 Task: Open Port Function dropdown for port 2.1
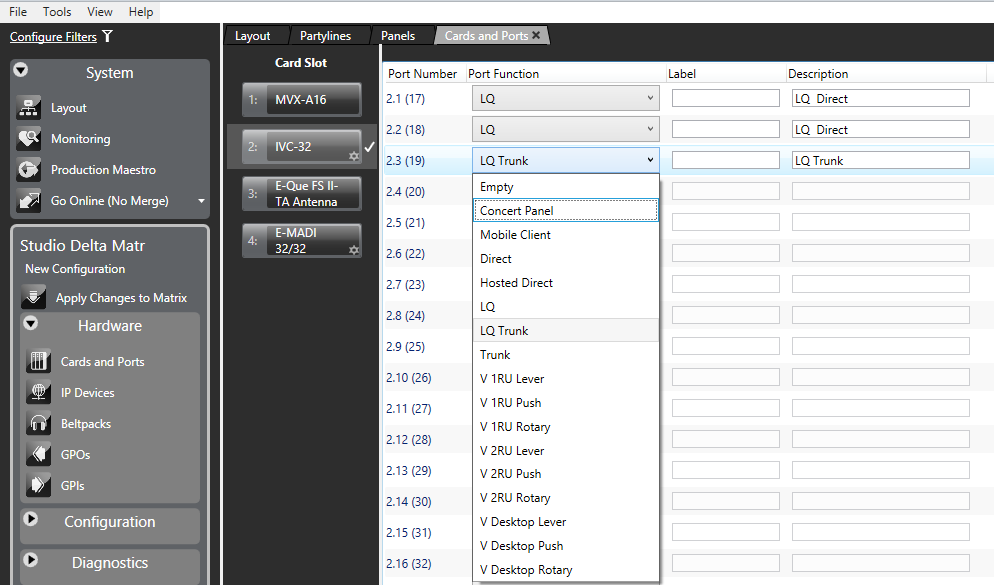pos(649,98)
